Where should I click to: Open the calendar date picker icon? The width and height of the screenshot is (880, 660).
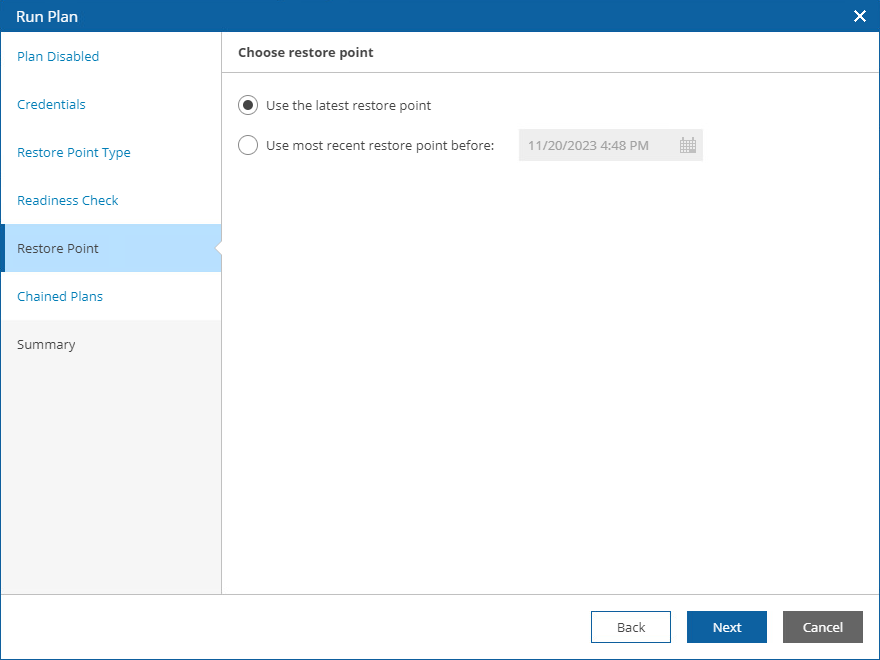tap(688, 145)
